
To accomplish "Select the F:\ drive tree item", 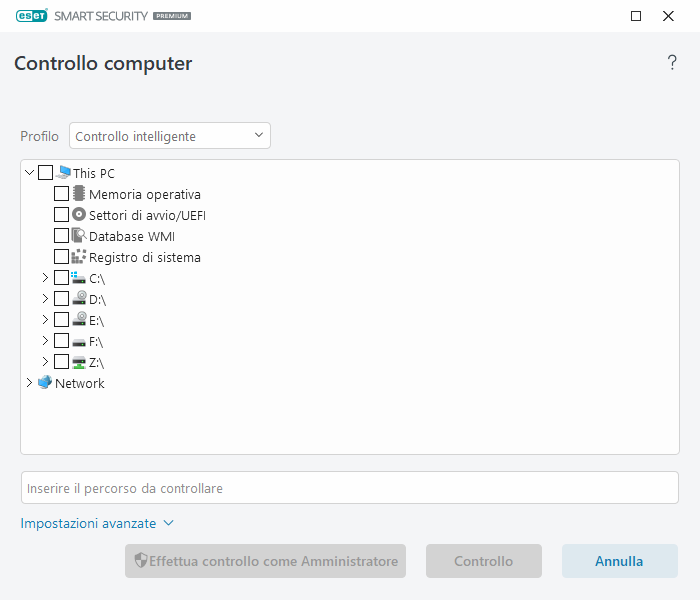I will [96, 341].
